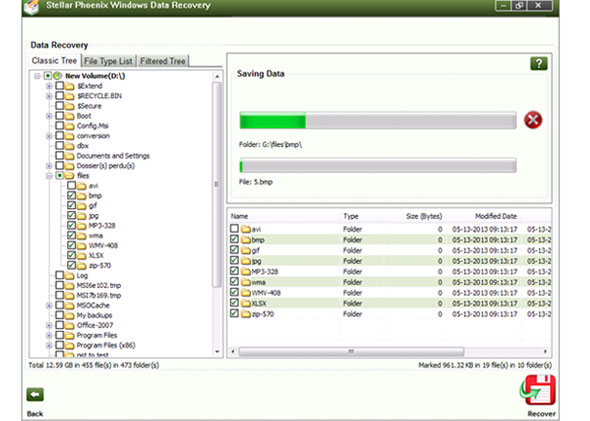This screenshot has height=421, width=590.
Task: Expand the $RECYCLE.BIN folder node
Action: pos(49,96)
